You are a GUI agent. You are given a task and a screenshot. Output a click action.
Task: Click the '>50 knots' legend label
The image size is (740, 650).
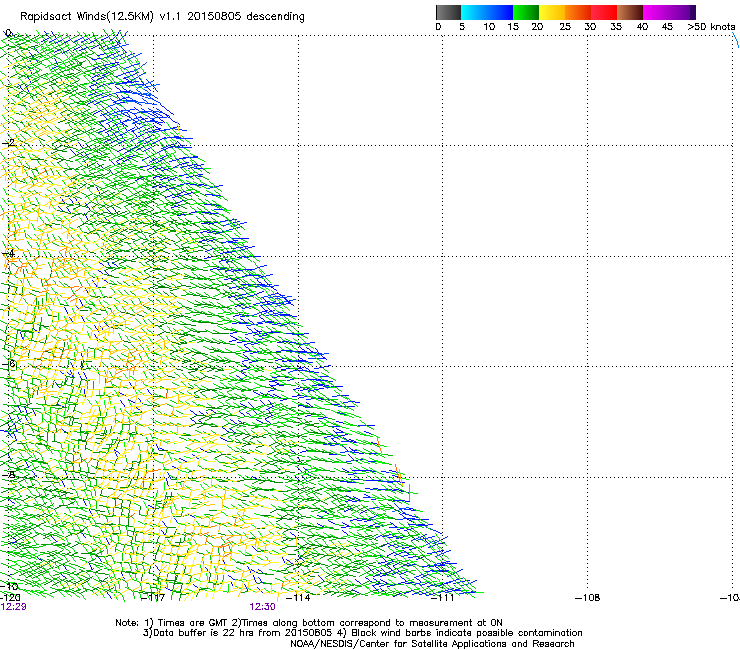click(x=711, y=27)
